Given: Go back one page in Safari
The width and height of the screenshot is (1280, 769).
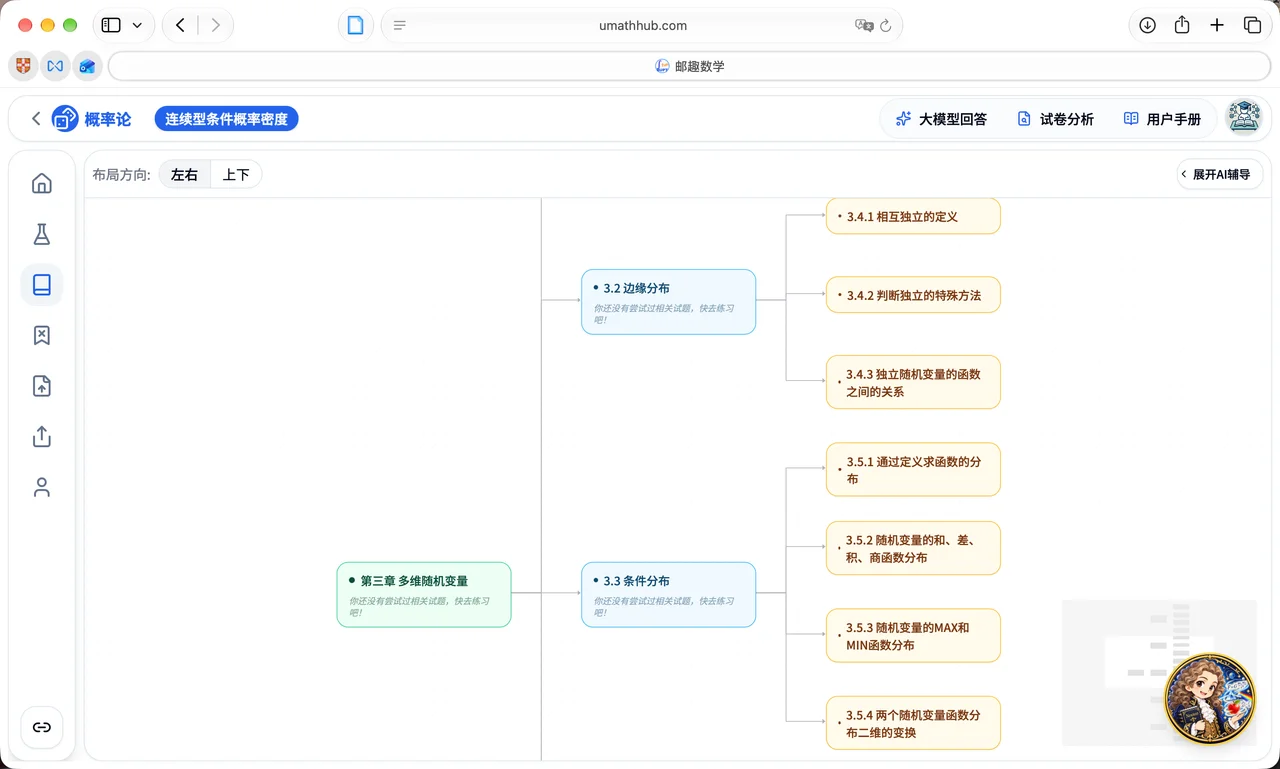Looking at the screenshot, I should coord(180,26).
